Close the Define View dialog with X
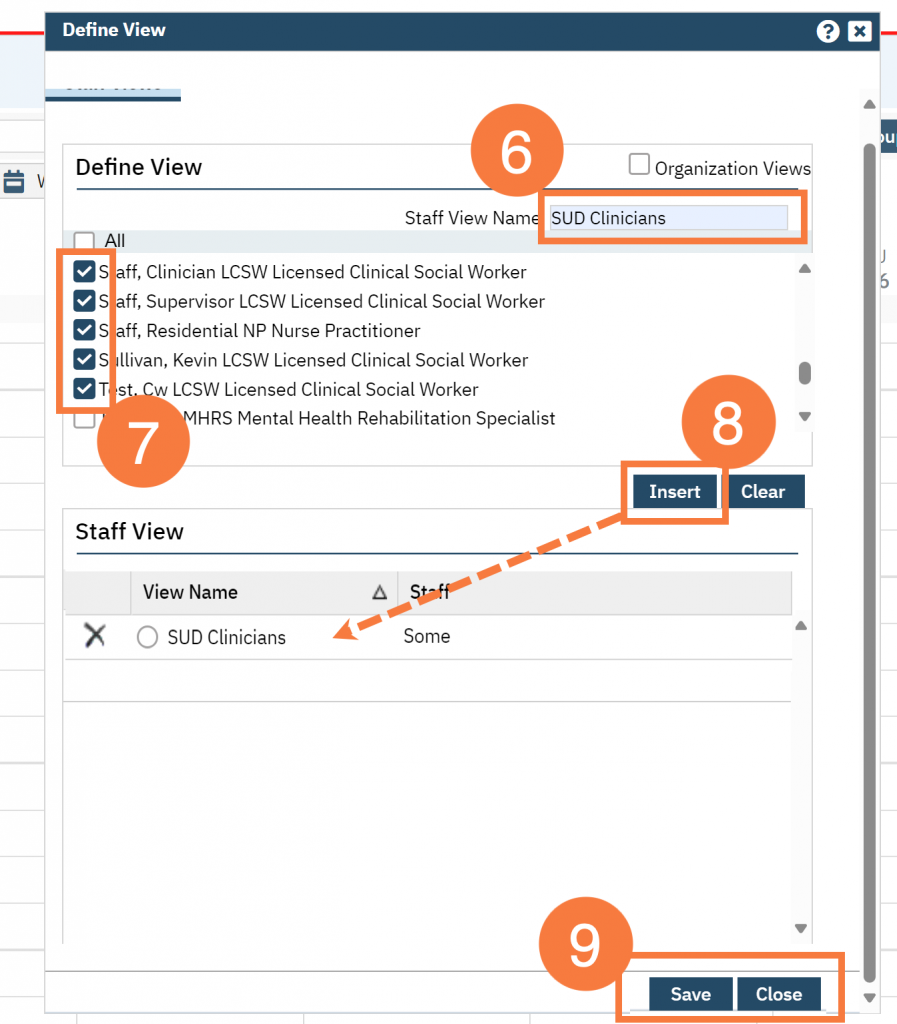 [859, 31]
